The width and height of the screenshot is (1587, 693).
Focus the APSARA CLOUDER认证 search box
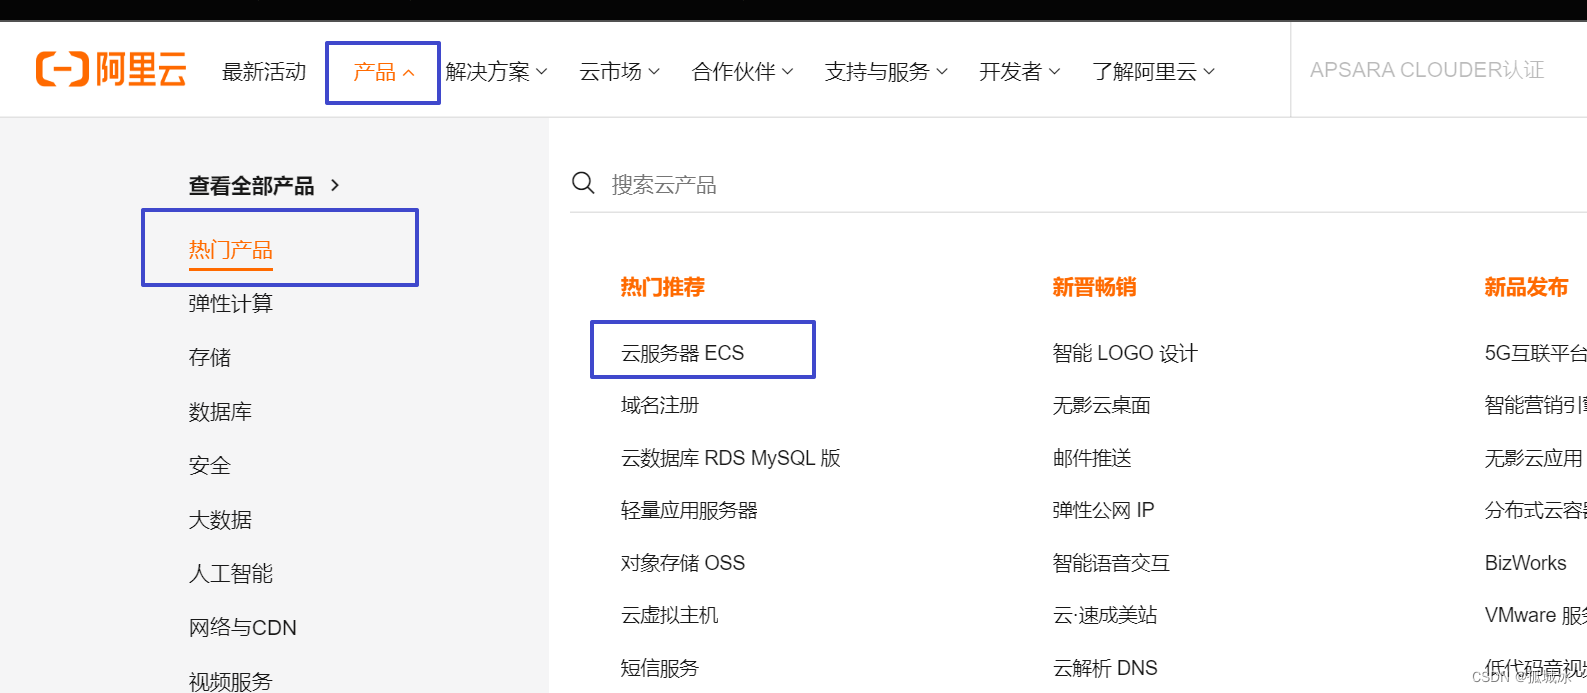click(x=1438, y=70)
